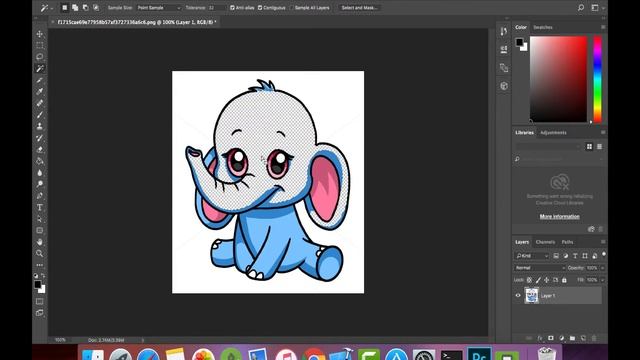The width and height of the screenshot is (640, 360).
Task: Toggle lock position icon
Action: click(x=547, y=280)
